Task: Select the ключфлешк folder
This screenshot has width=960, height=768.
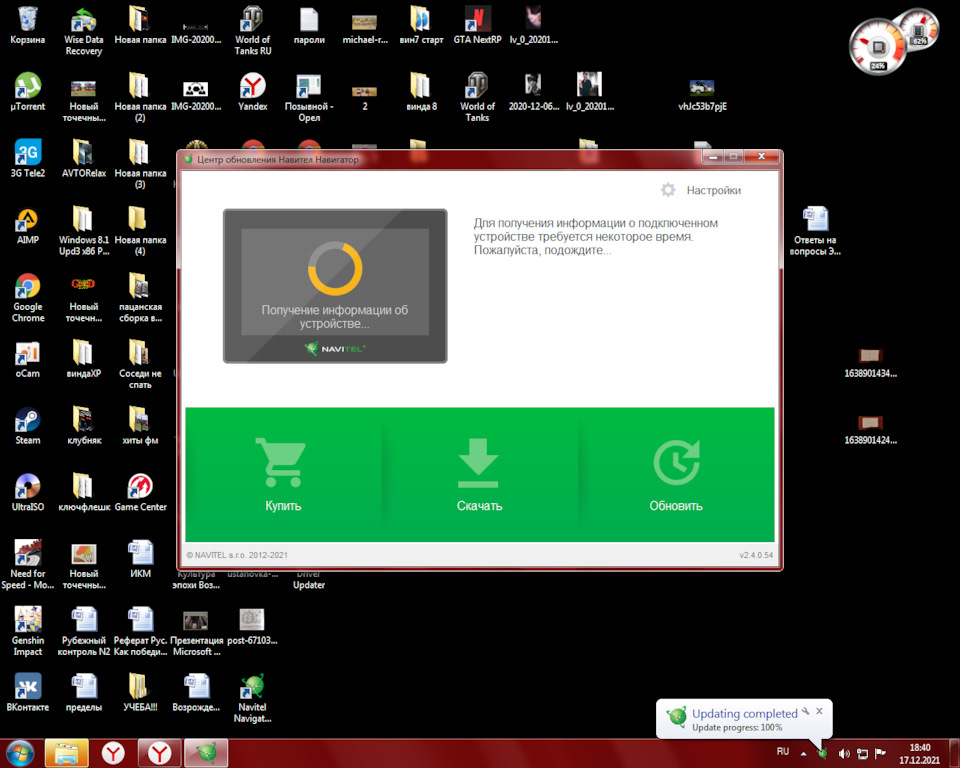Action: click(83, 493)
